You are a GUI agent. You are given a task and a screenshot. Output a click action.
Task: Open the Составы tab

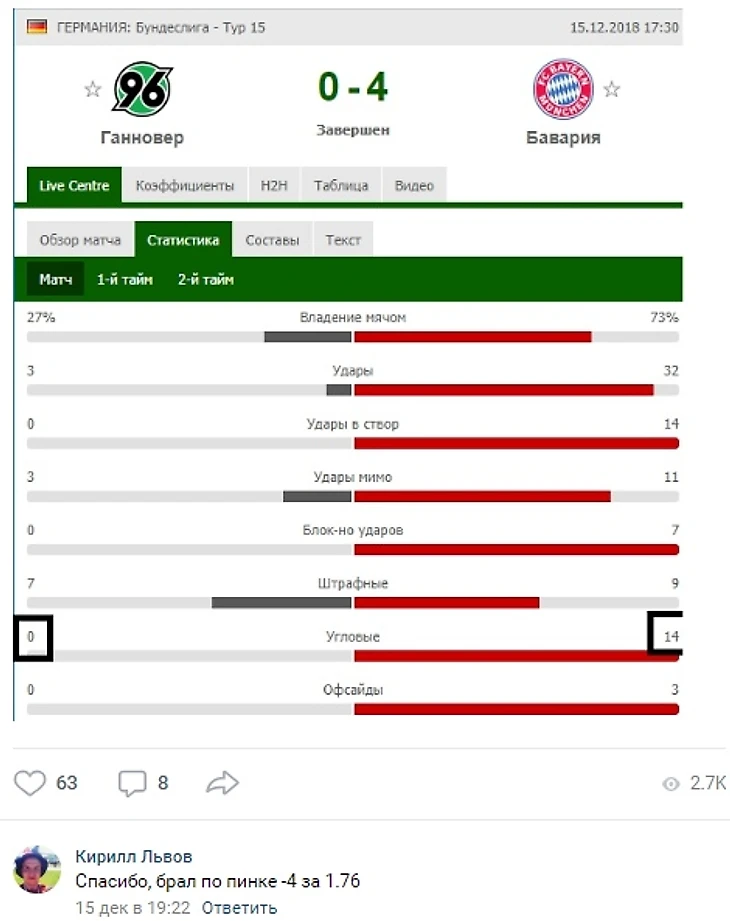[272, 240]
